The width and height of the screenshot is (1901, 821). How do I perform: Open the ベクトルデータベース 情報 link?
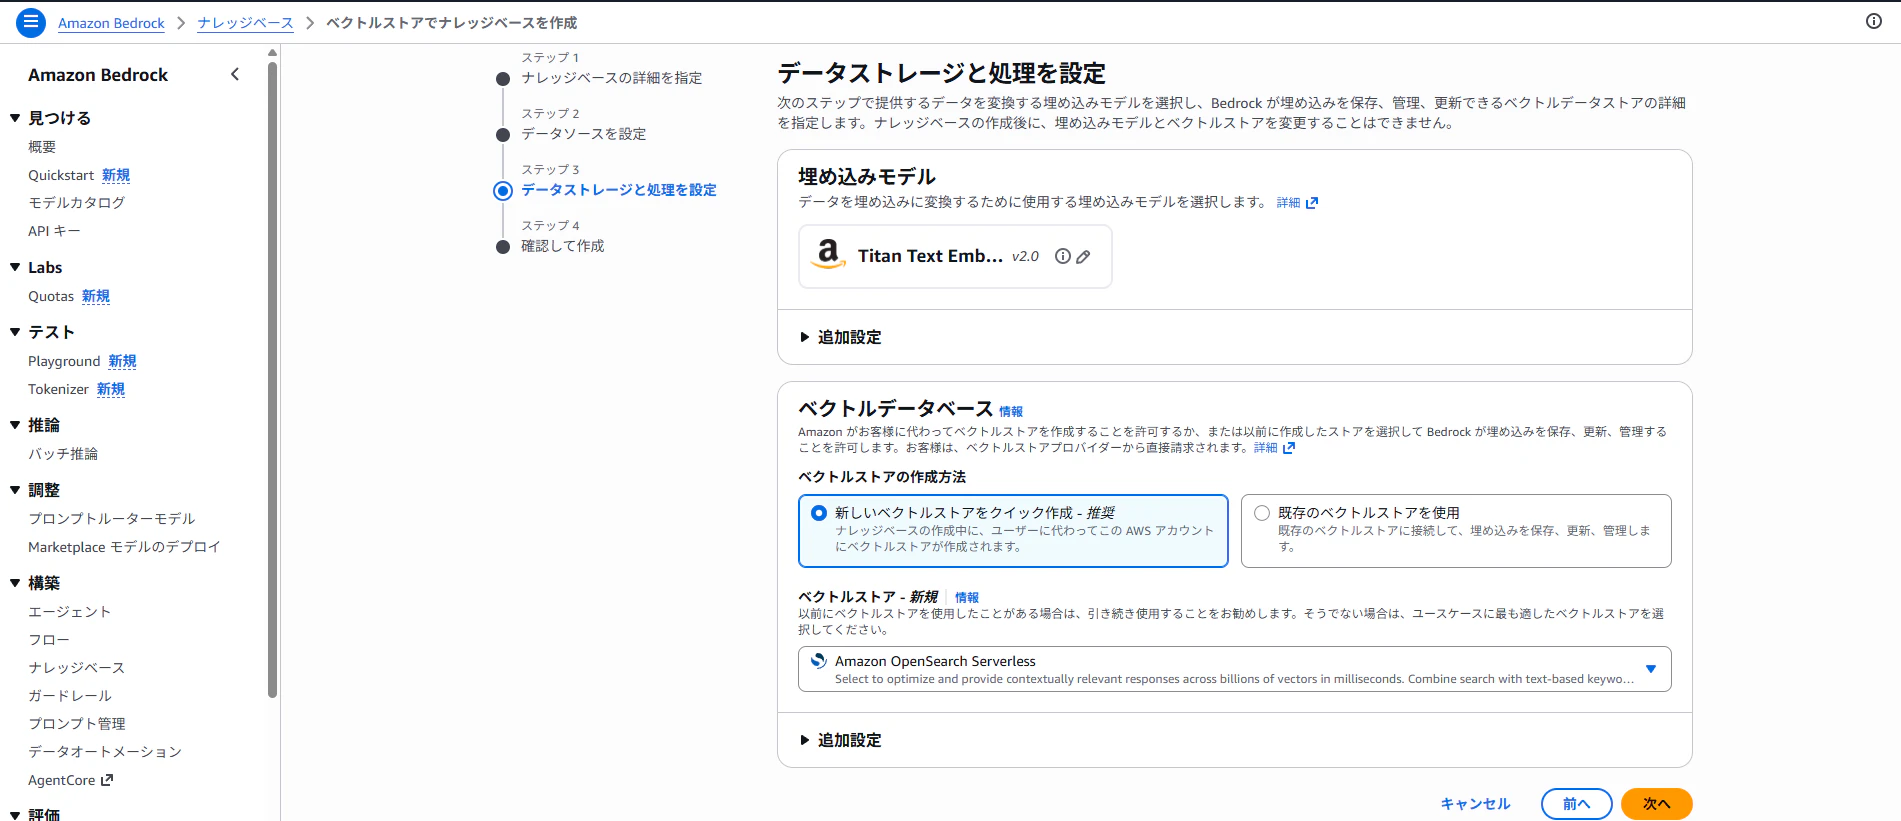(1011, 412)
